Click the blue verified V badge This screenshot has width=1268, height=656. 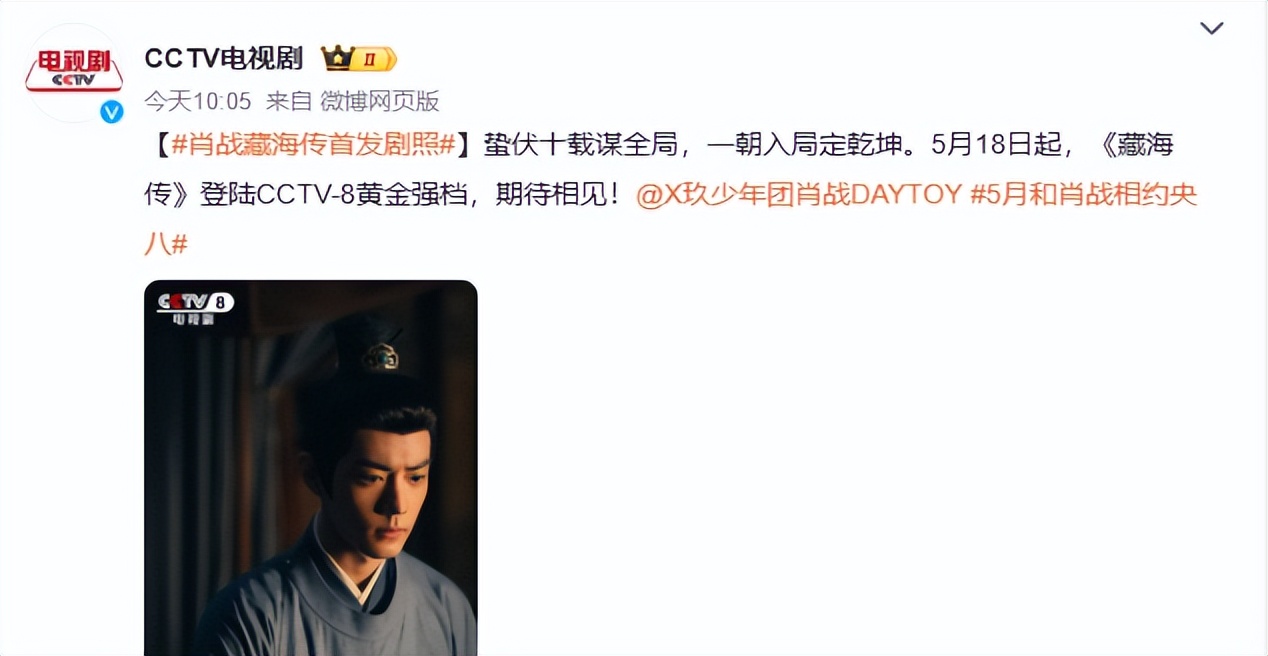point(112,112)
